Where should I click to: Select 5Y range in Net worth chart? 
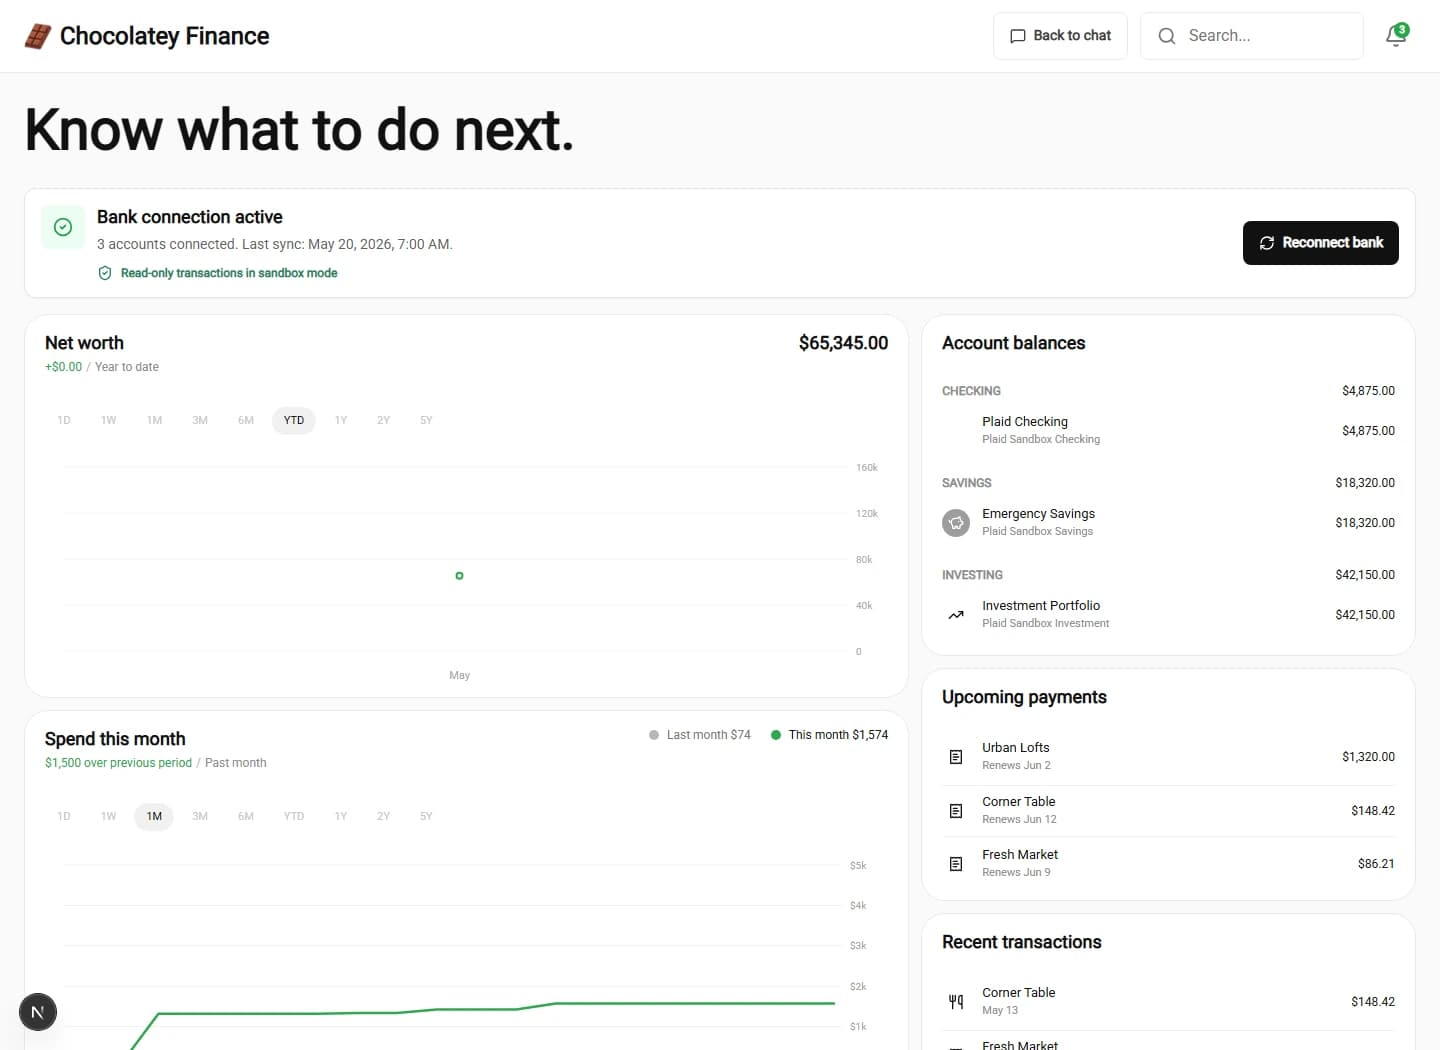(x=426, y=420)
